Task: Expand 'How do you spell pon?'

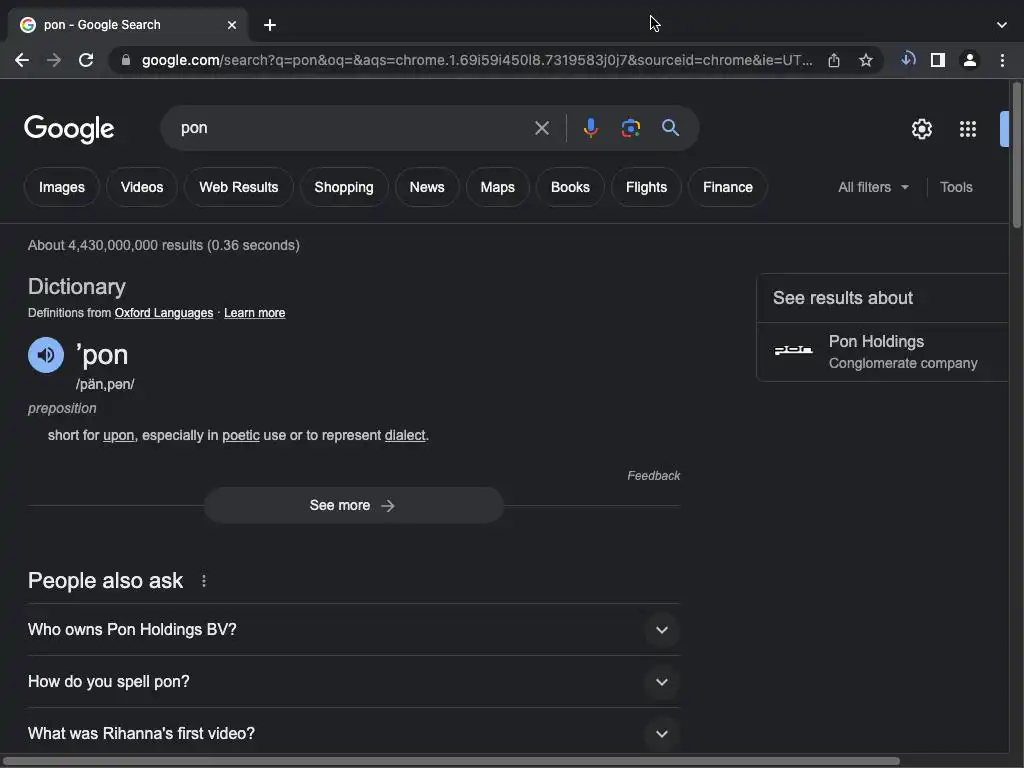Action: click(x=353, y=682)
